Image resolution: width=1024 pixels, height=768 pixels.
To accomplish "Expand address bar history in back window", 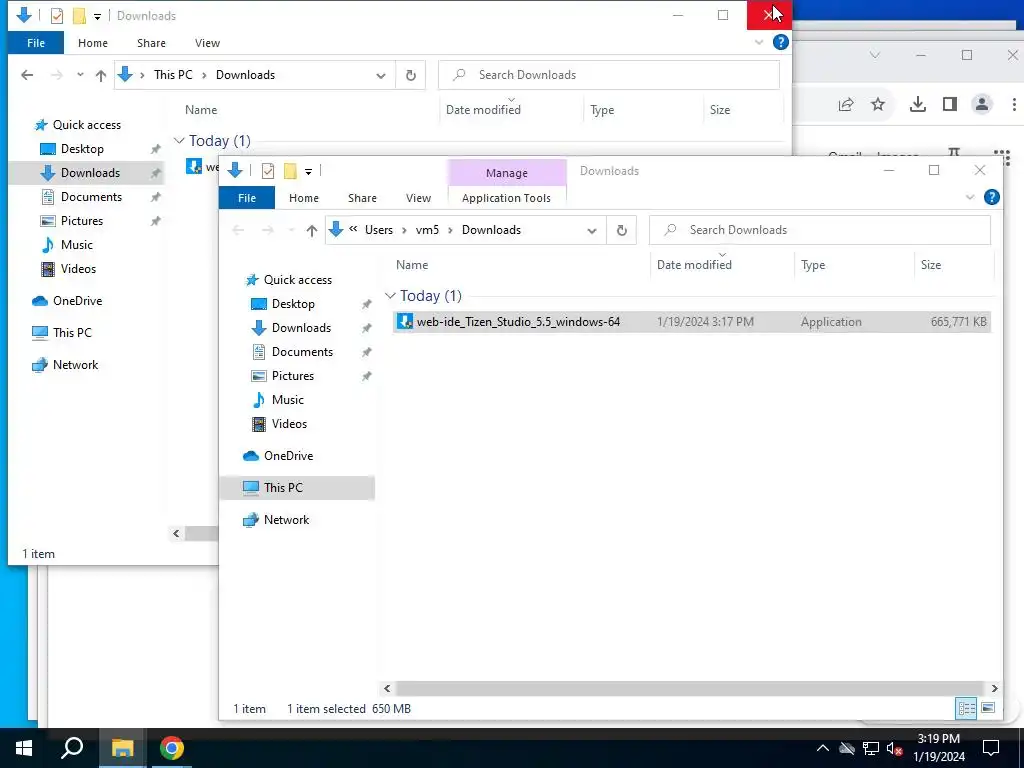I will 381,75.
